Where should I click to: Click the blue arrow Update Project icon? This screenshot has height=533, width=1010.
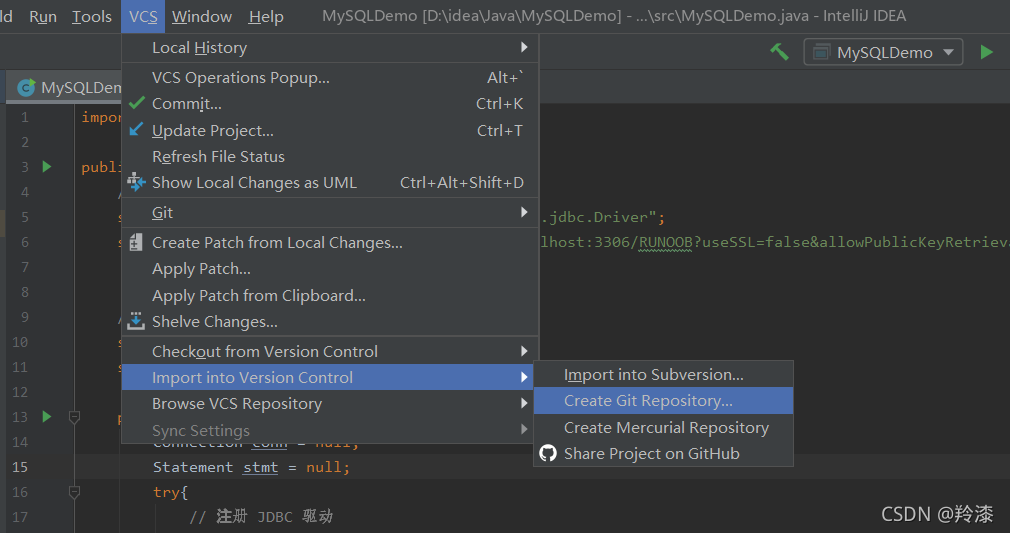click(136, 130)
